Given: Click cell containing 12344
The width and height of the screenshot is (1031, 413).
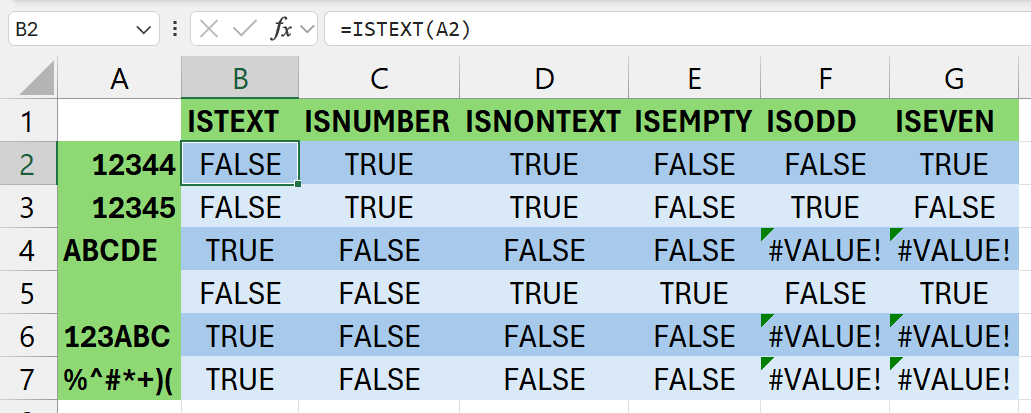Looking at the screenshot, I should 119,164.
